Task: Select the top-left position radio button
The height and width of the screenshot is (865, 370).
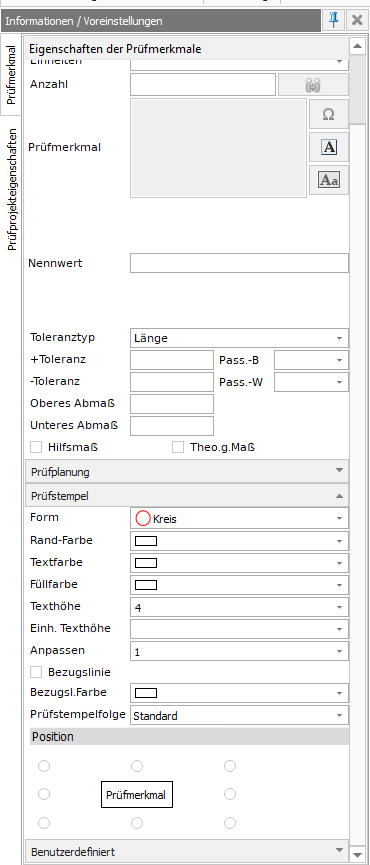Action: click(x=44, y=766)
